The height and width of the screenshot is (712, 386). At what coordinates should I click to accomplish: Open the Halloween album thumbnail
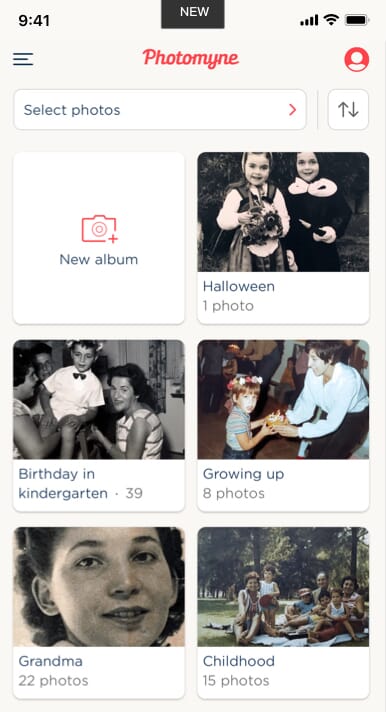283,212
